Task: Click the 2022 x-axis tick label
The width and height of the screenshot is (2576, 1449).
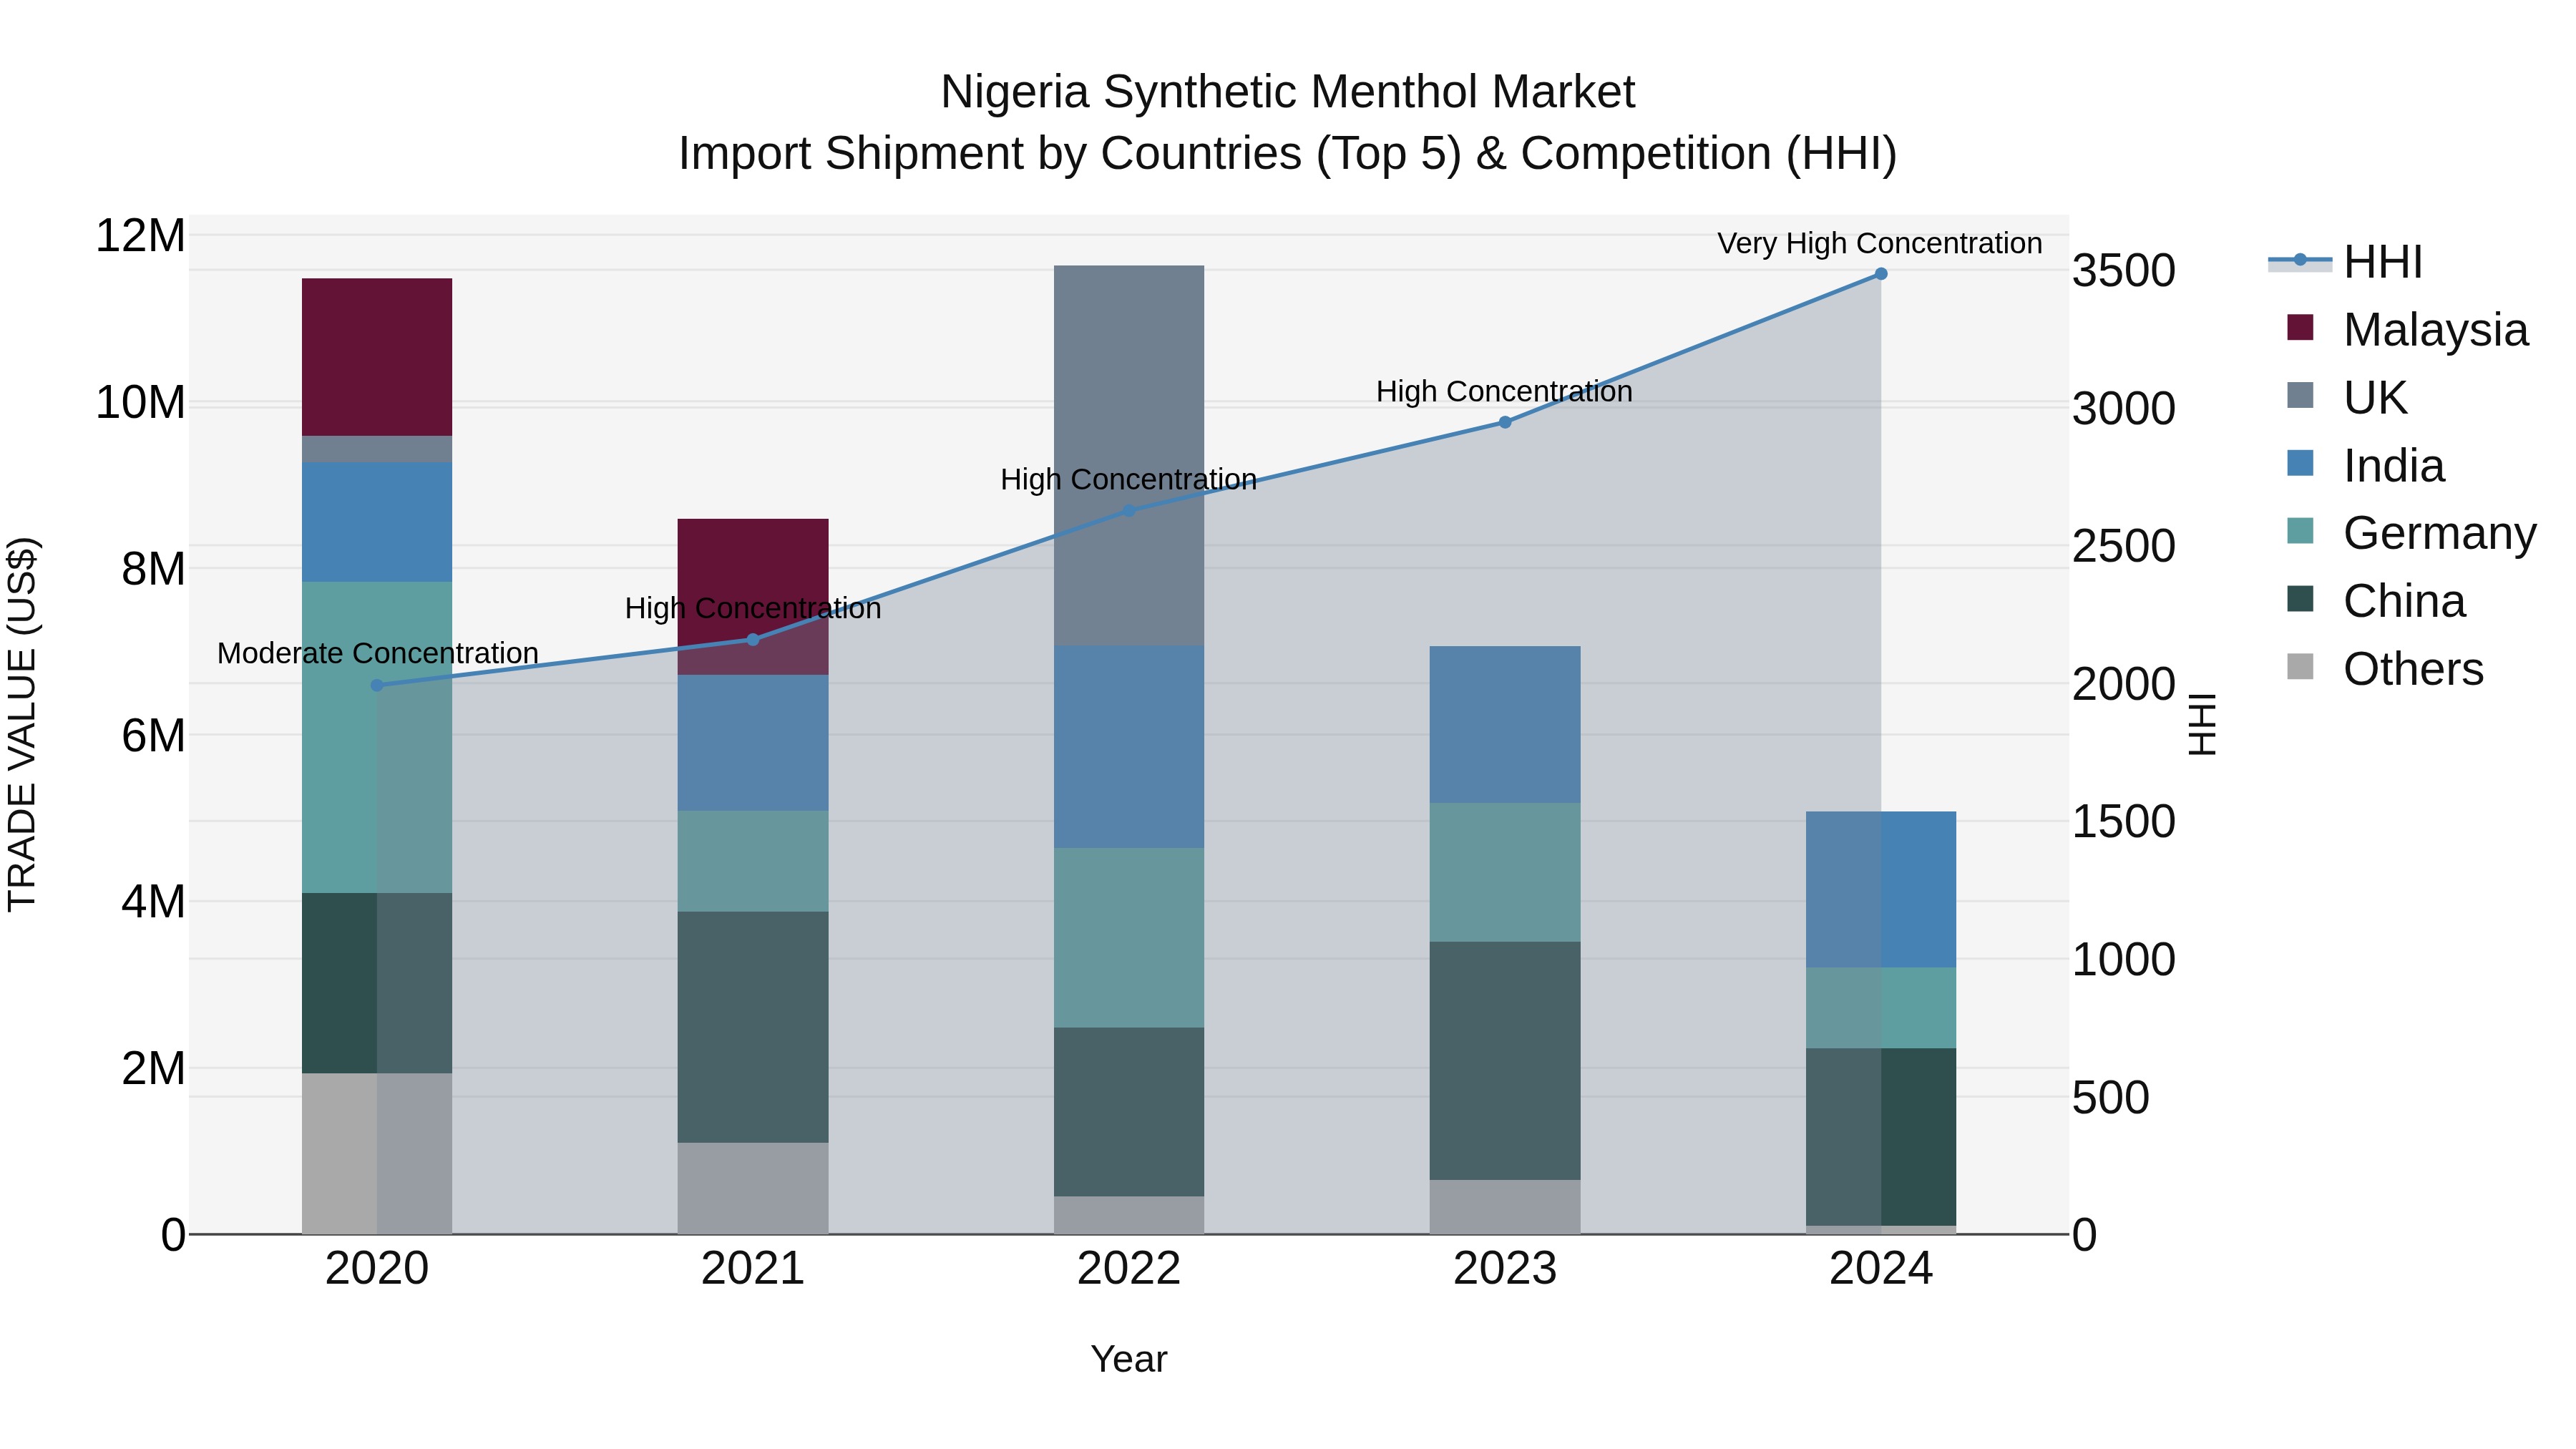Action: (x=1129, y=1269)
